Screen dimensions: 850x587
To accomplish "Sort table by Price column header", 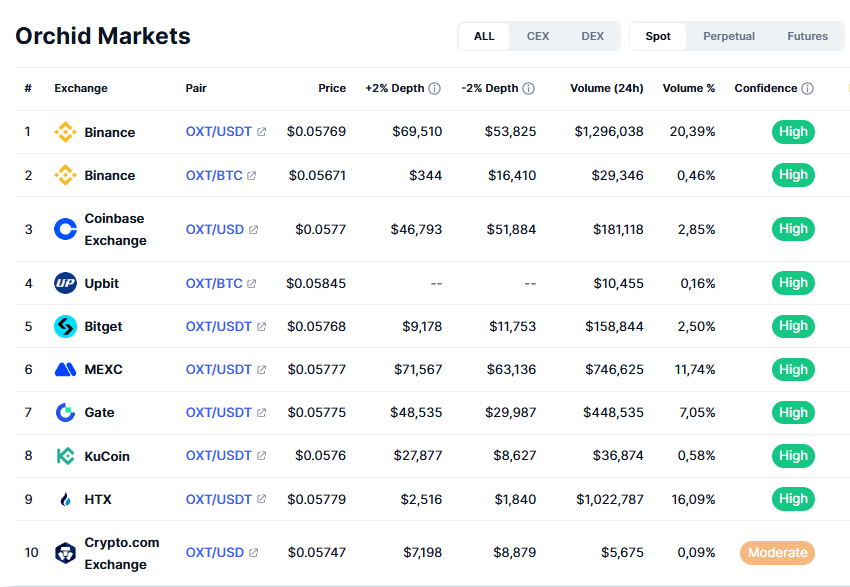I will (x=332, y=88).
